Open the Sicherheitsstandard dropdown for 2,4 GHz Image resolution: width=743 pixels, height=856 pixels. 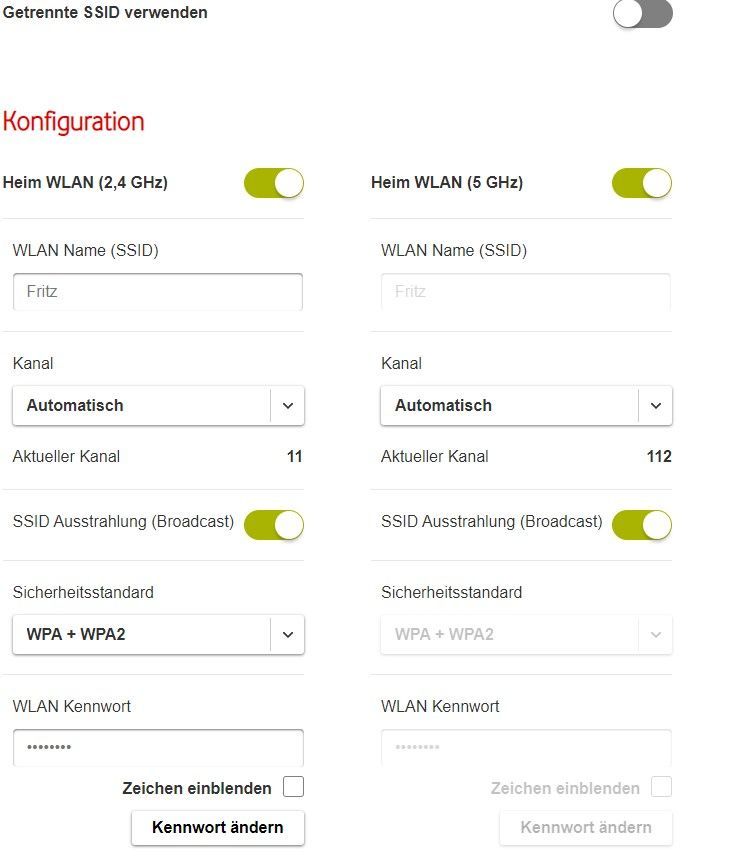pyautogui.click(x=157, y=634)
